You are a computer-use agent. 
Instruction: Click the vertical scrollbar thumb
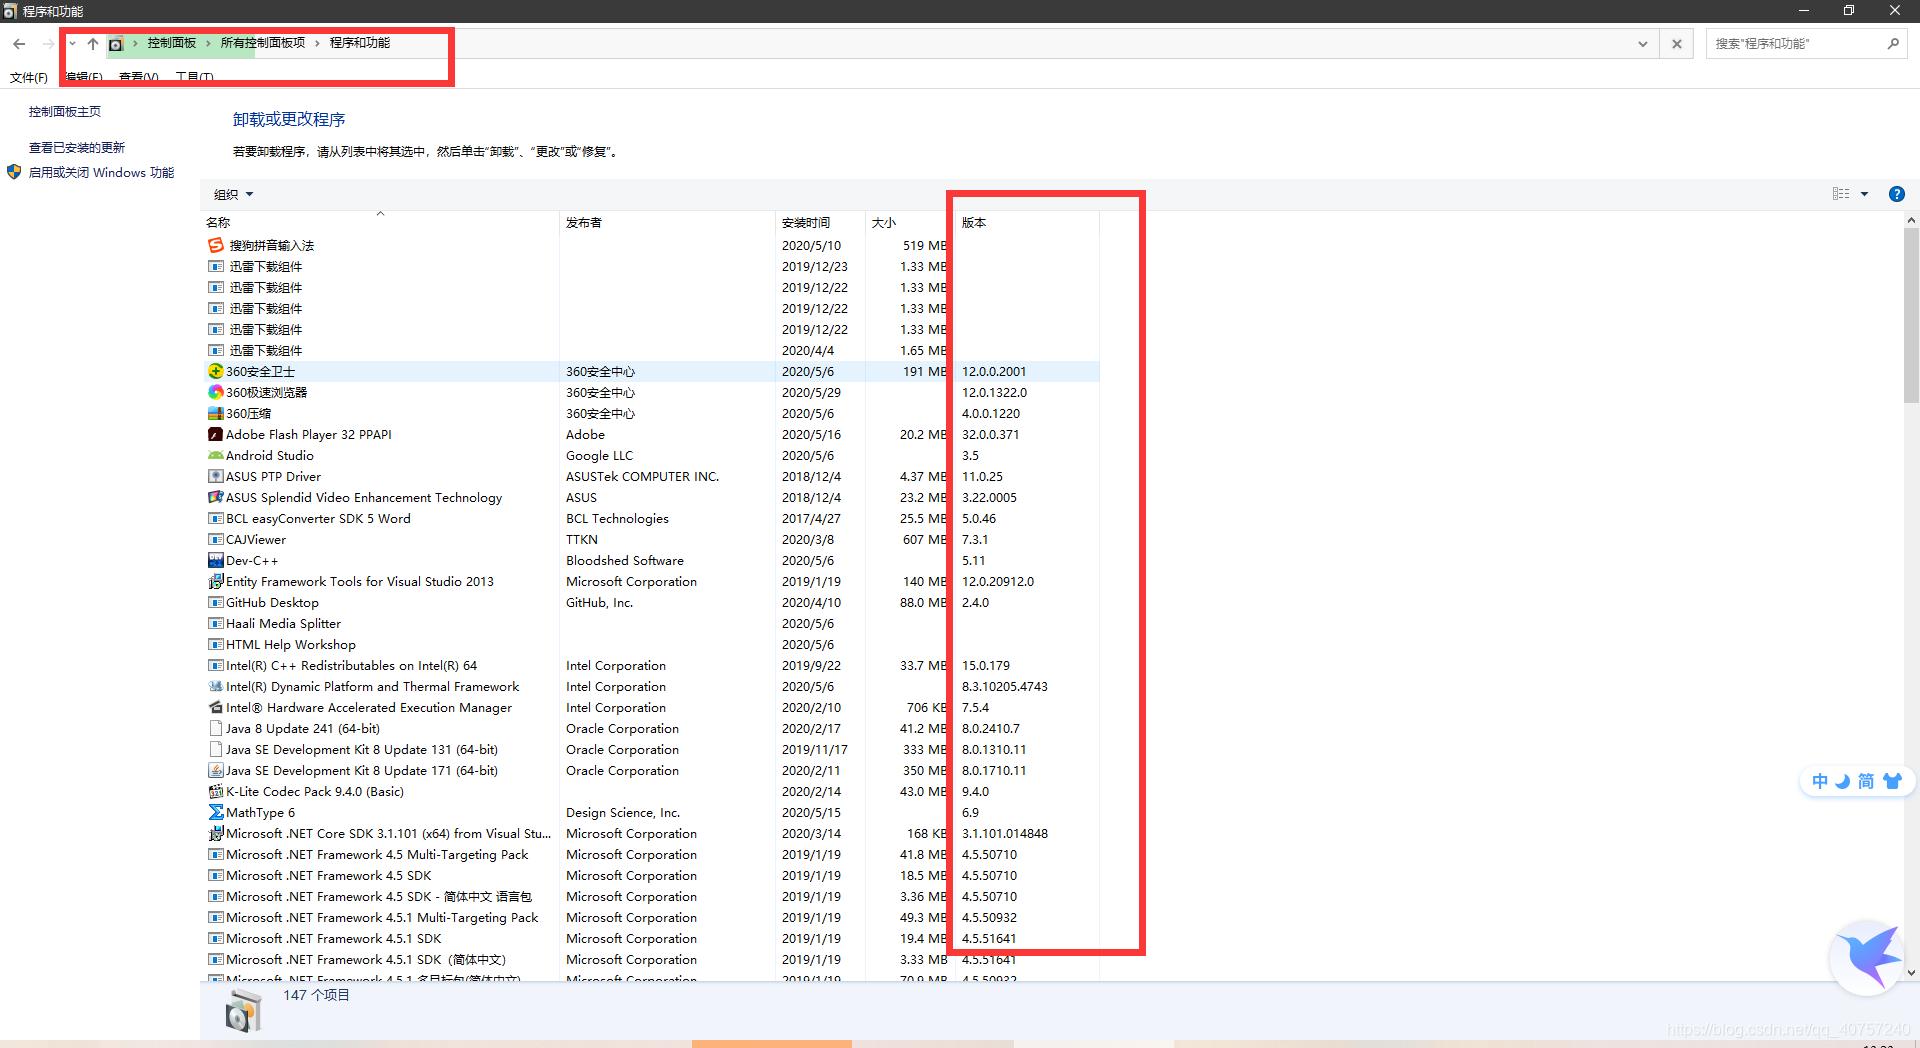pyautogui.click(x=1911, y=315)
